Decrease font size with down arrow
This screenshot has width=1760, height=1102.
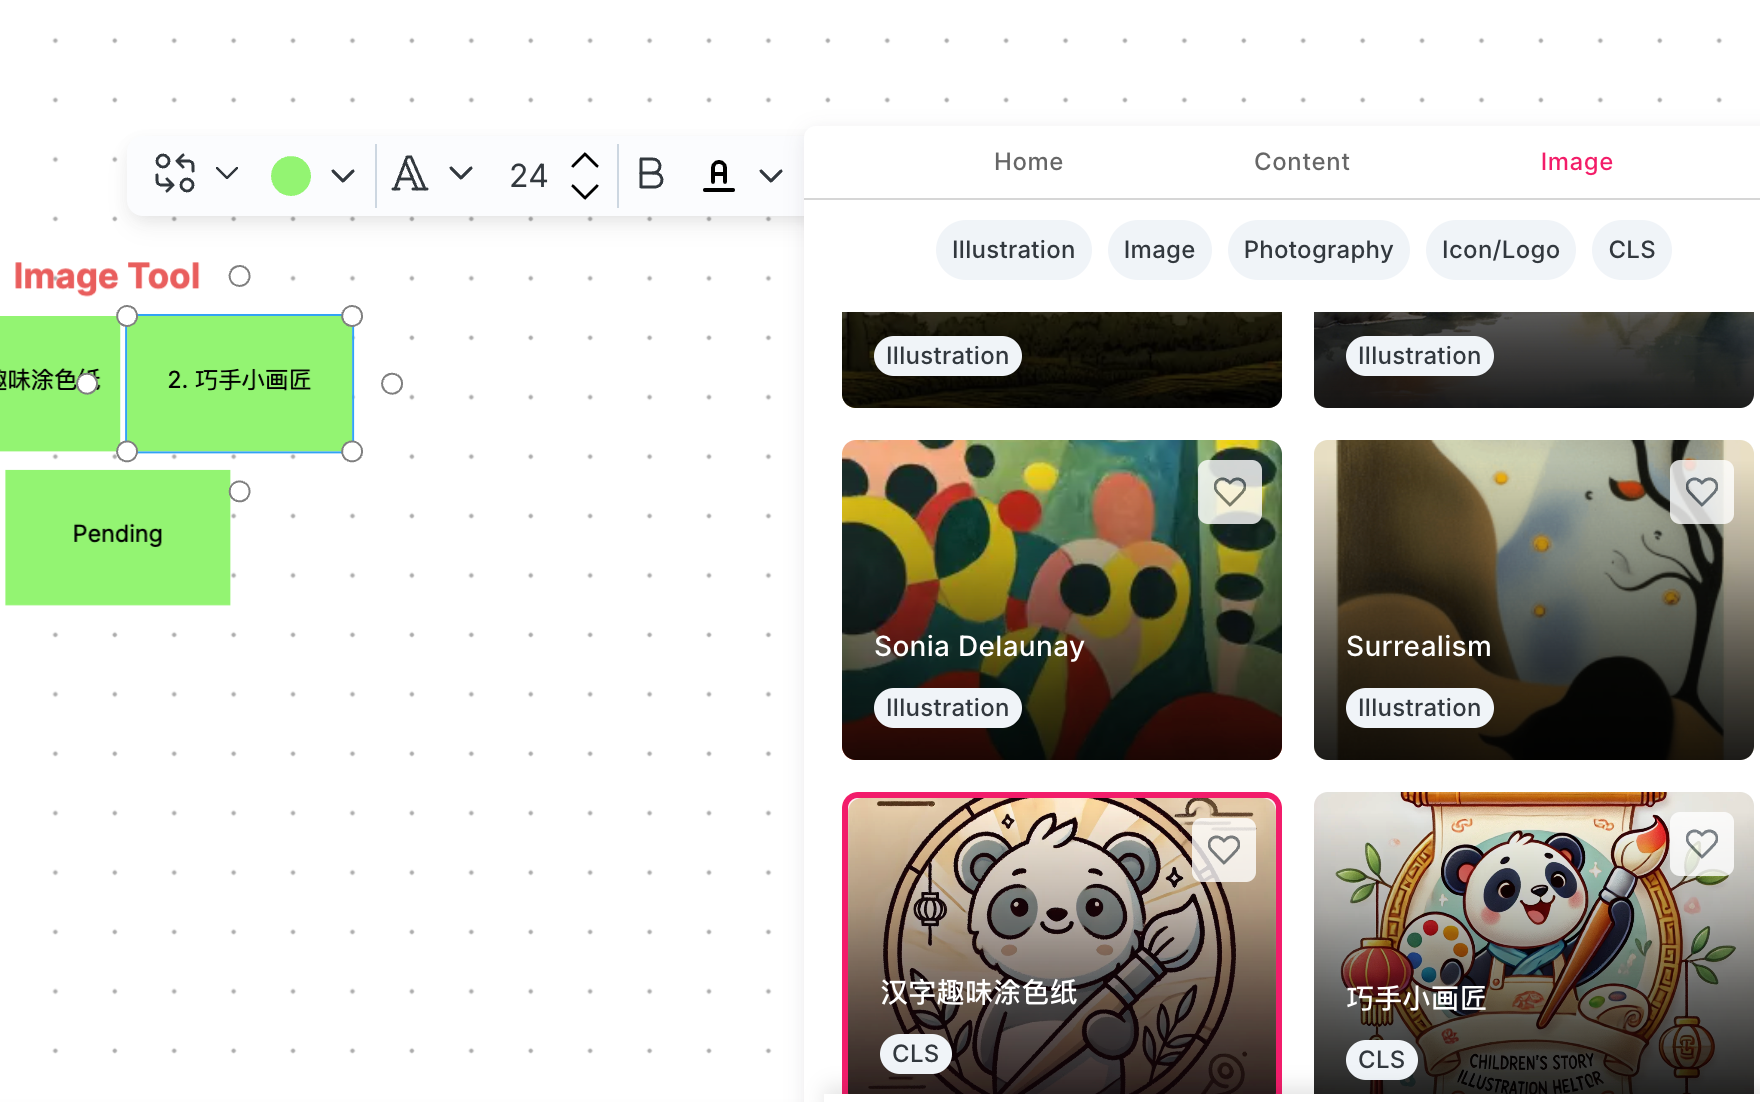pyautogui.click(x=585, y=190)
